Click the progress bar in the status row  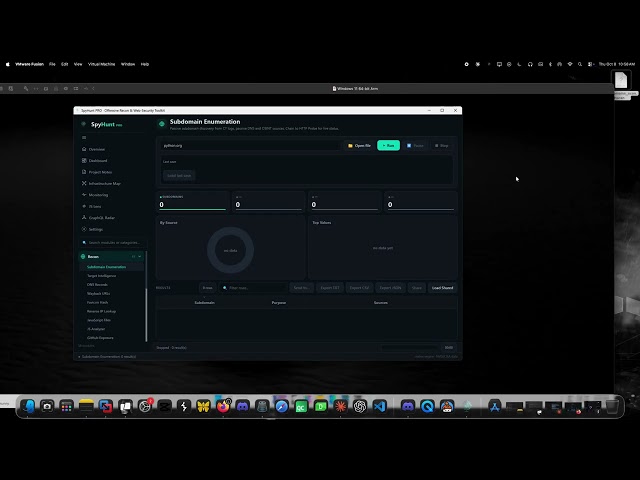click(x=409, y=348)
